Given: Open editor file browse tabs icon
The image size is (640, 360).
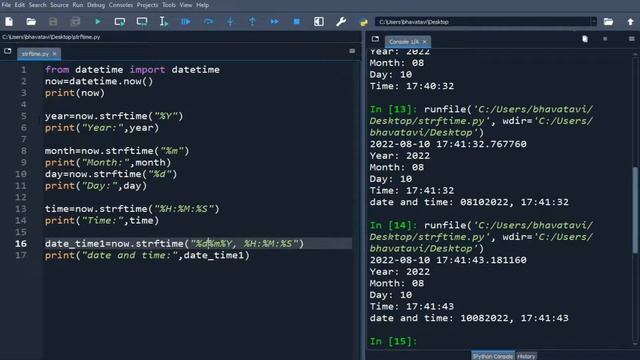Looking at the screenshot, I should tap(8, 51).
